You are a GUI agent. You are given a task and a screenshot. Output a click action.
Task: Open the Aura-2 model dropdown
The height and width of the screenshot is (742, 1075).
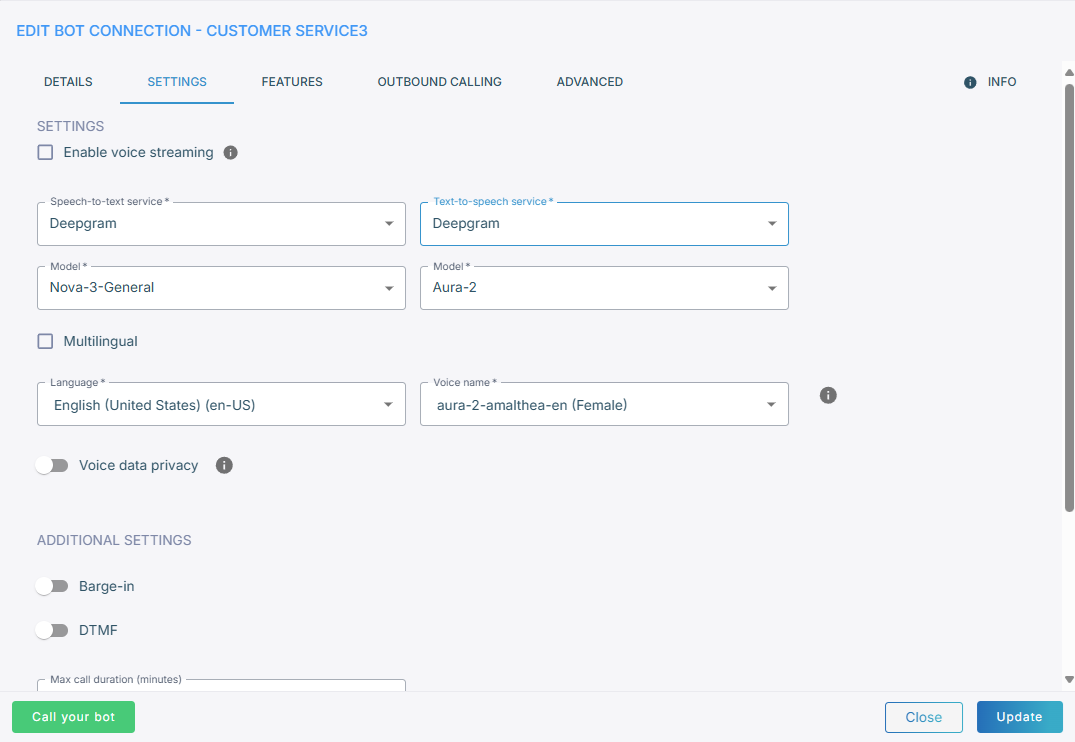click(x=604, y=288)
